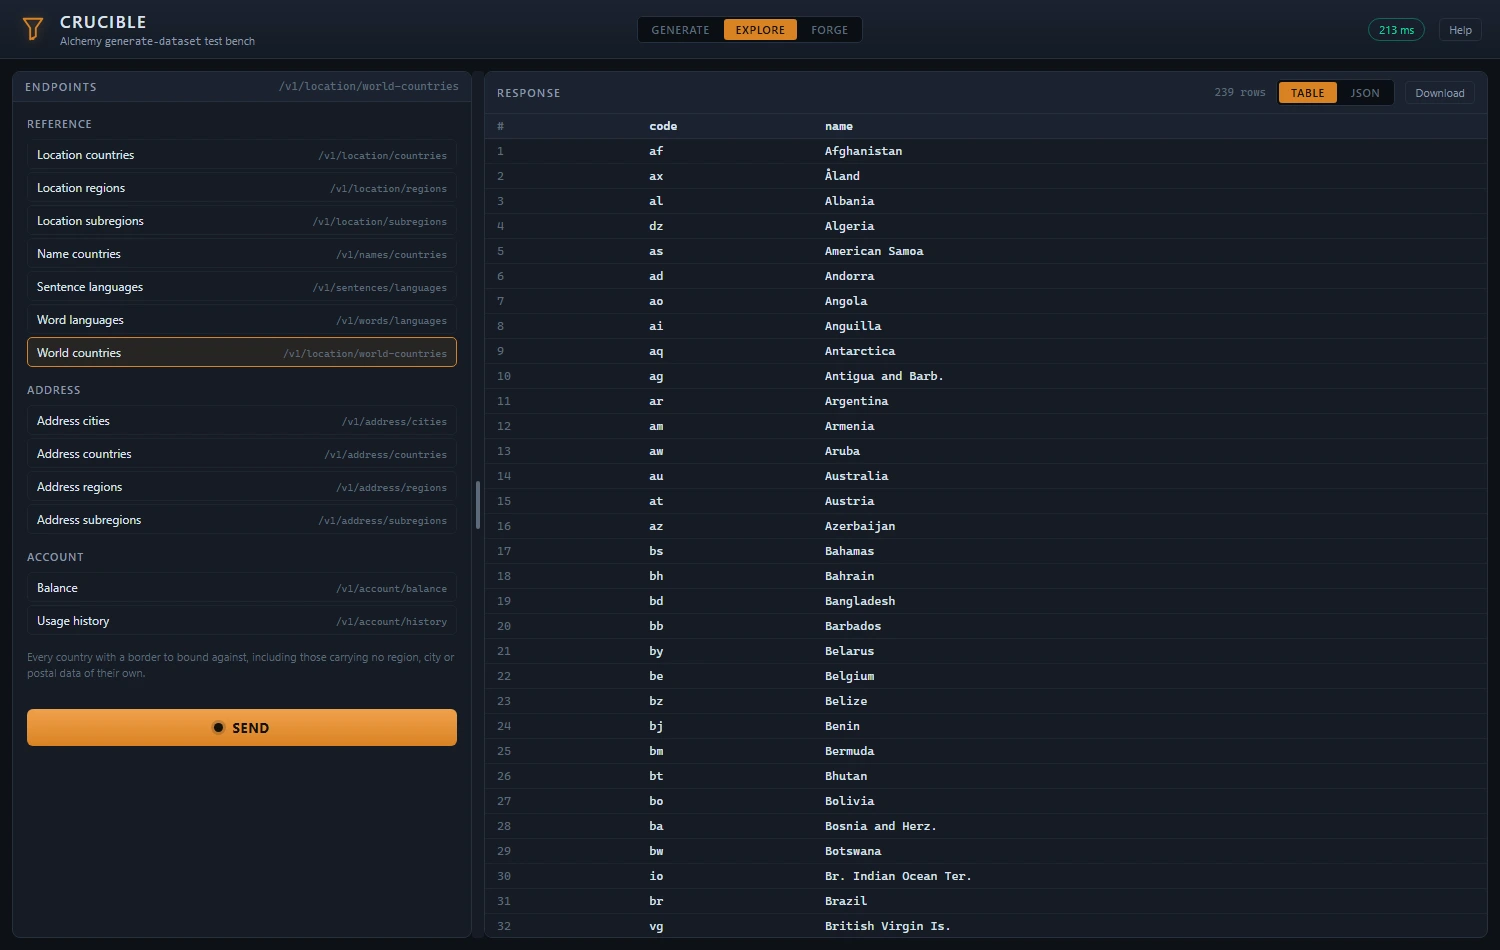Select the 'Belgium' name cell
Viewport: 1500px width, 950px height.
(850, 676)
